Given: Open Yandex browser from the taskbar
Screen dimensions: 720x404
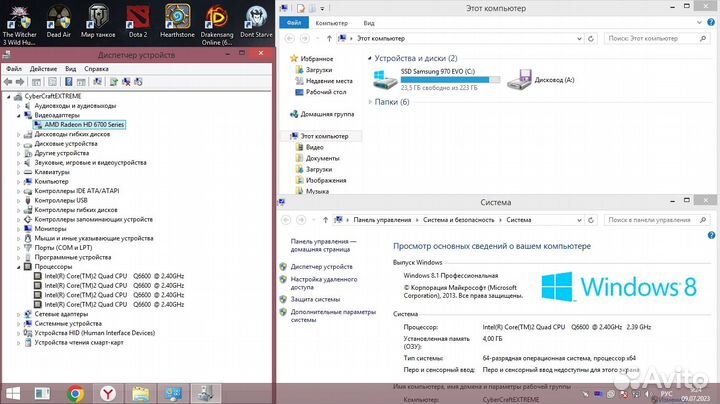Looking at the screenshot, I should (x=108, y=393).
